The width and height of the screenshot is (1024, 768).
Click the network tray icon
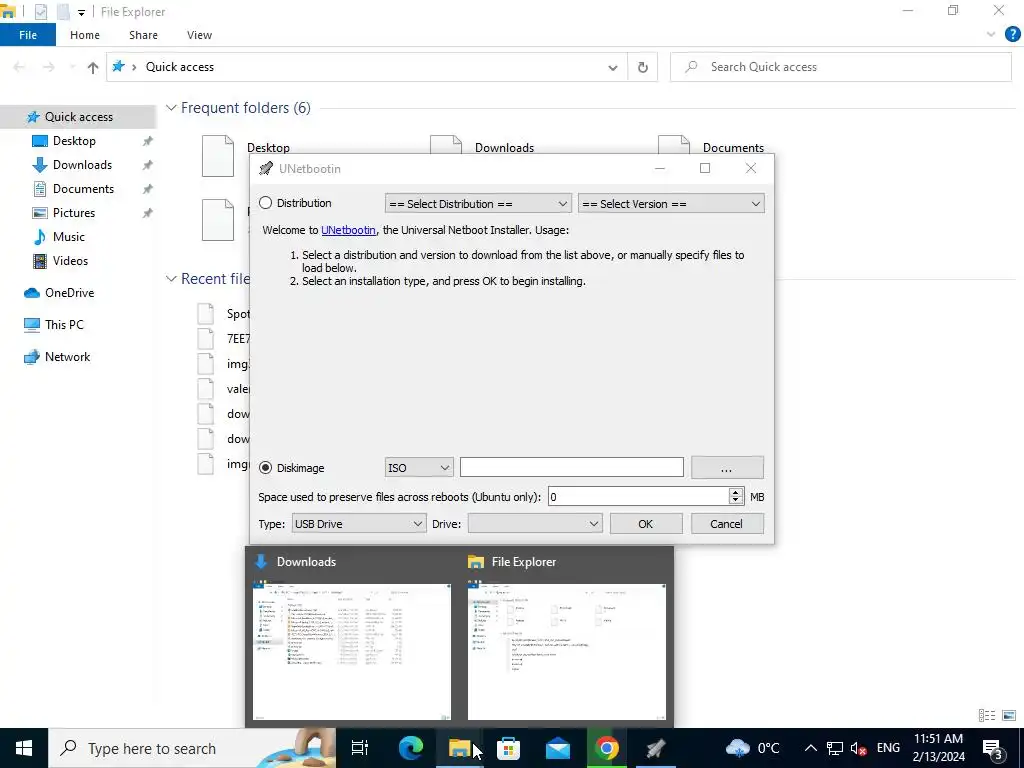(835, 748)
